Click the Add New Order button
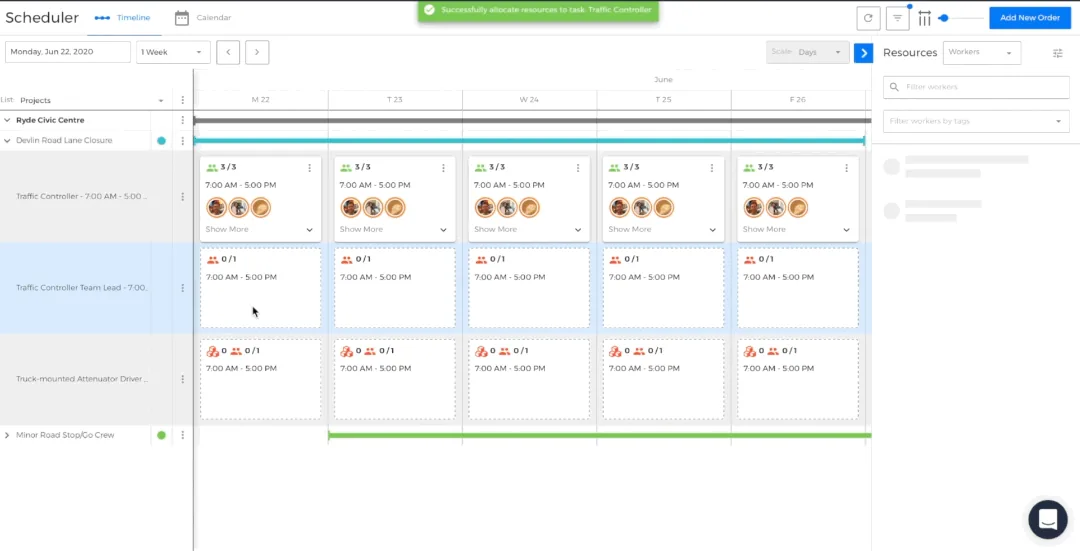Image resolution: width=1080 pixels, height=551 pixels. [1030, 18]
